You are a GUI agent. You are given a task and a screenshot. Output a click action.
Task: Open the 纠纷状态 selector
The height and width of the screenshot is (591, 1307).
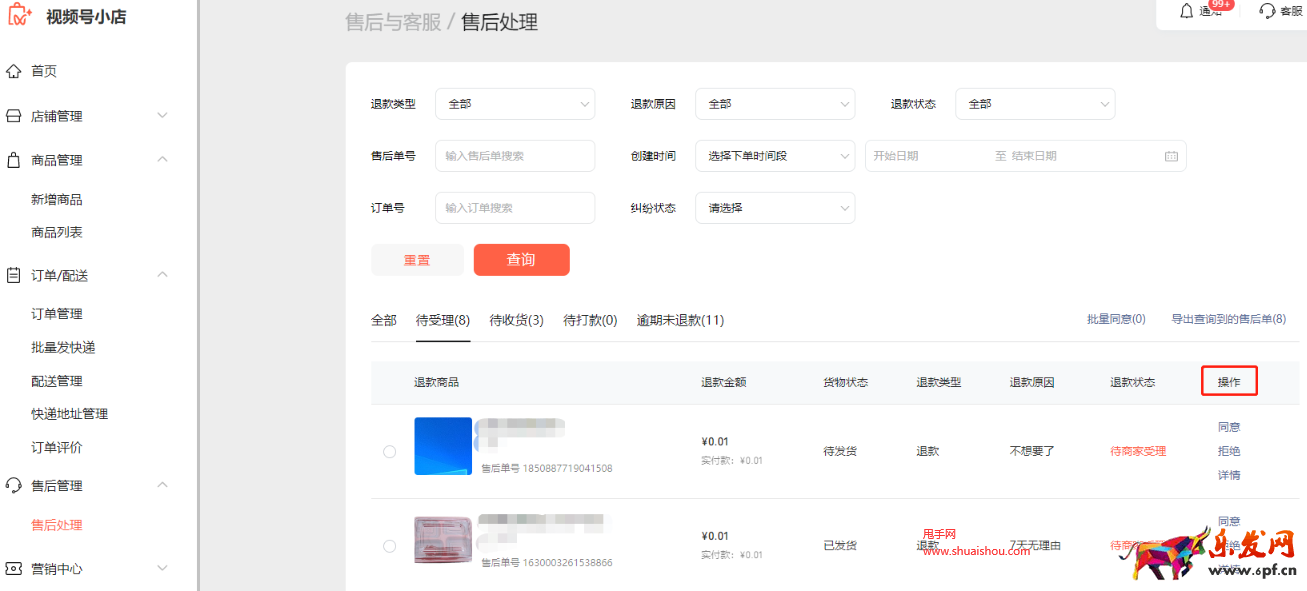(x=774, y=207)
